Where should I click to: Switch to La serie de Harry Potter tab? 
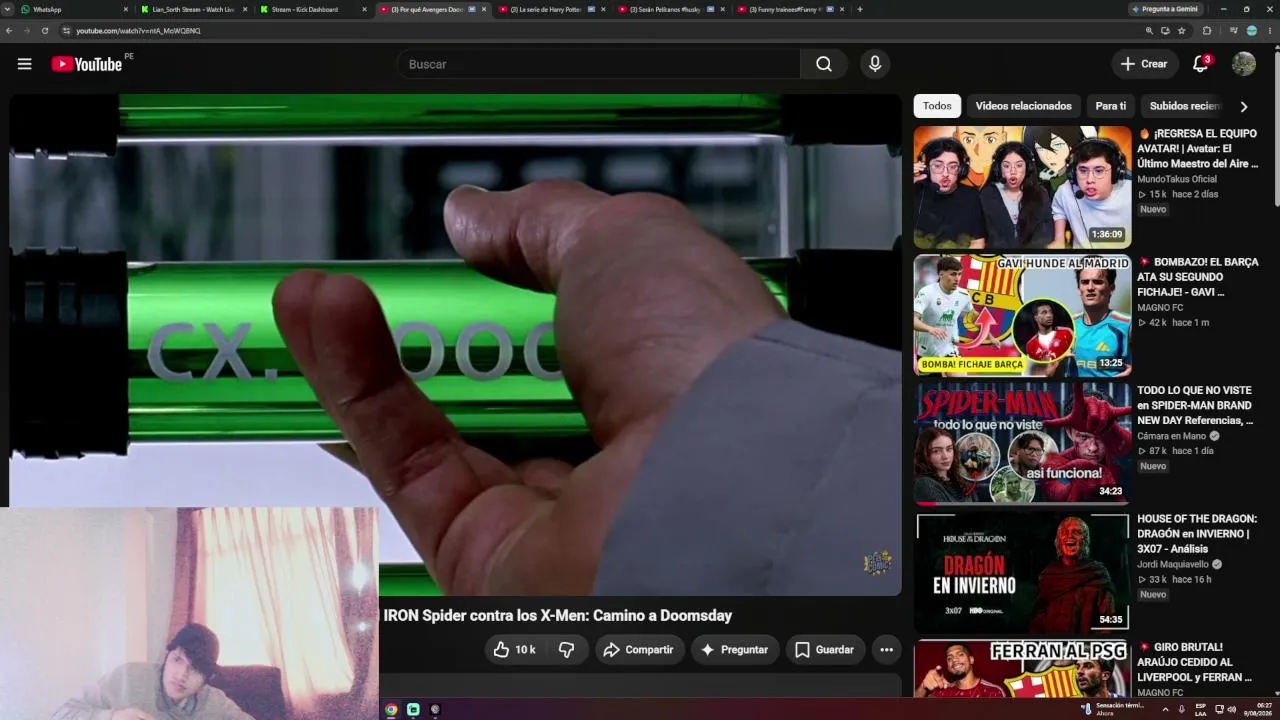point(551,9)
